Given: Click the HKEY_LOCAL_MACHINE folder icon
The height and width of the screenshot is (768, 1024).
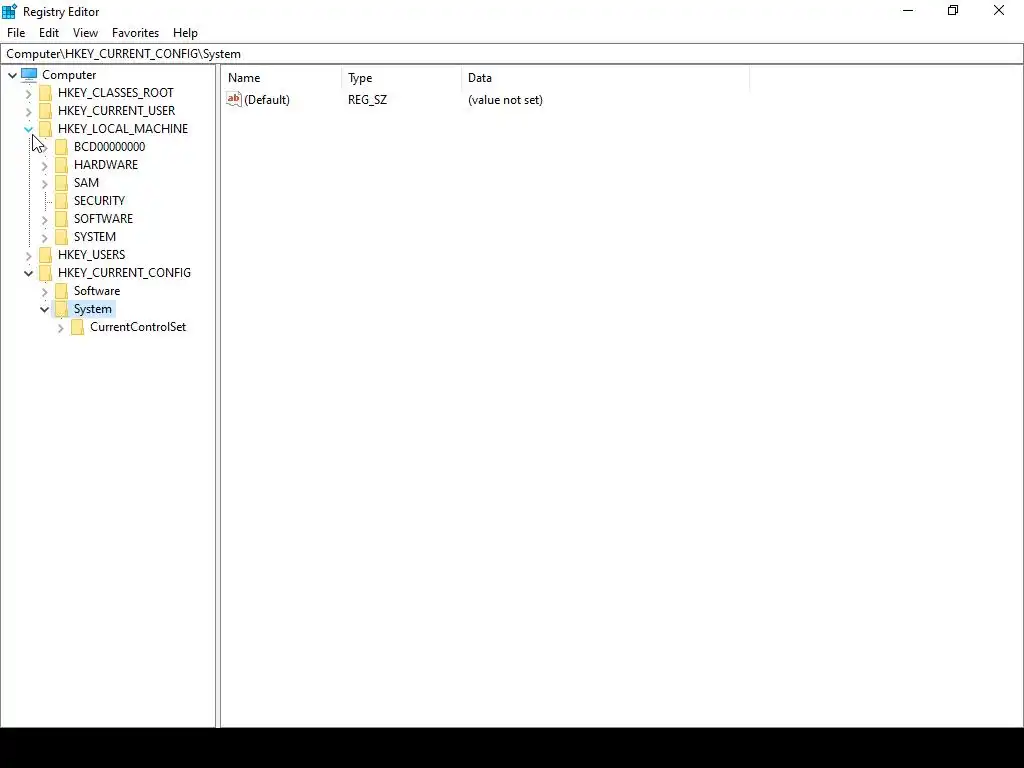Looking at the screenshot, I should (x=45, y=129).
